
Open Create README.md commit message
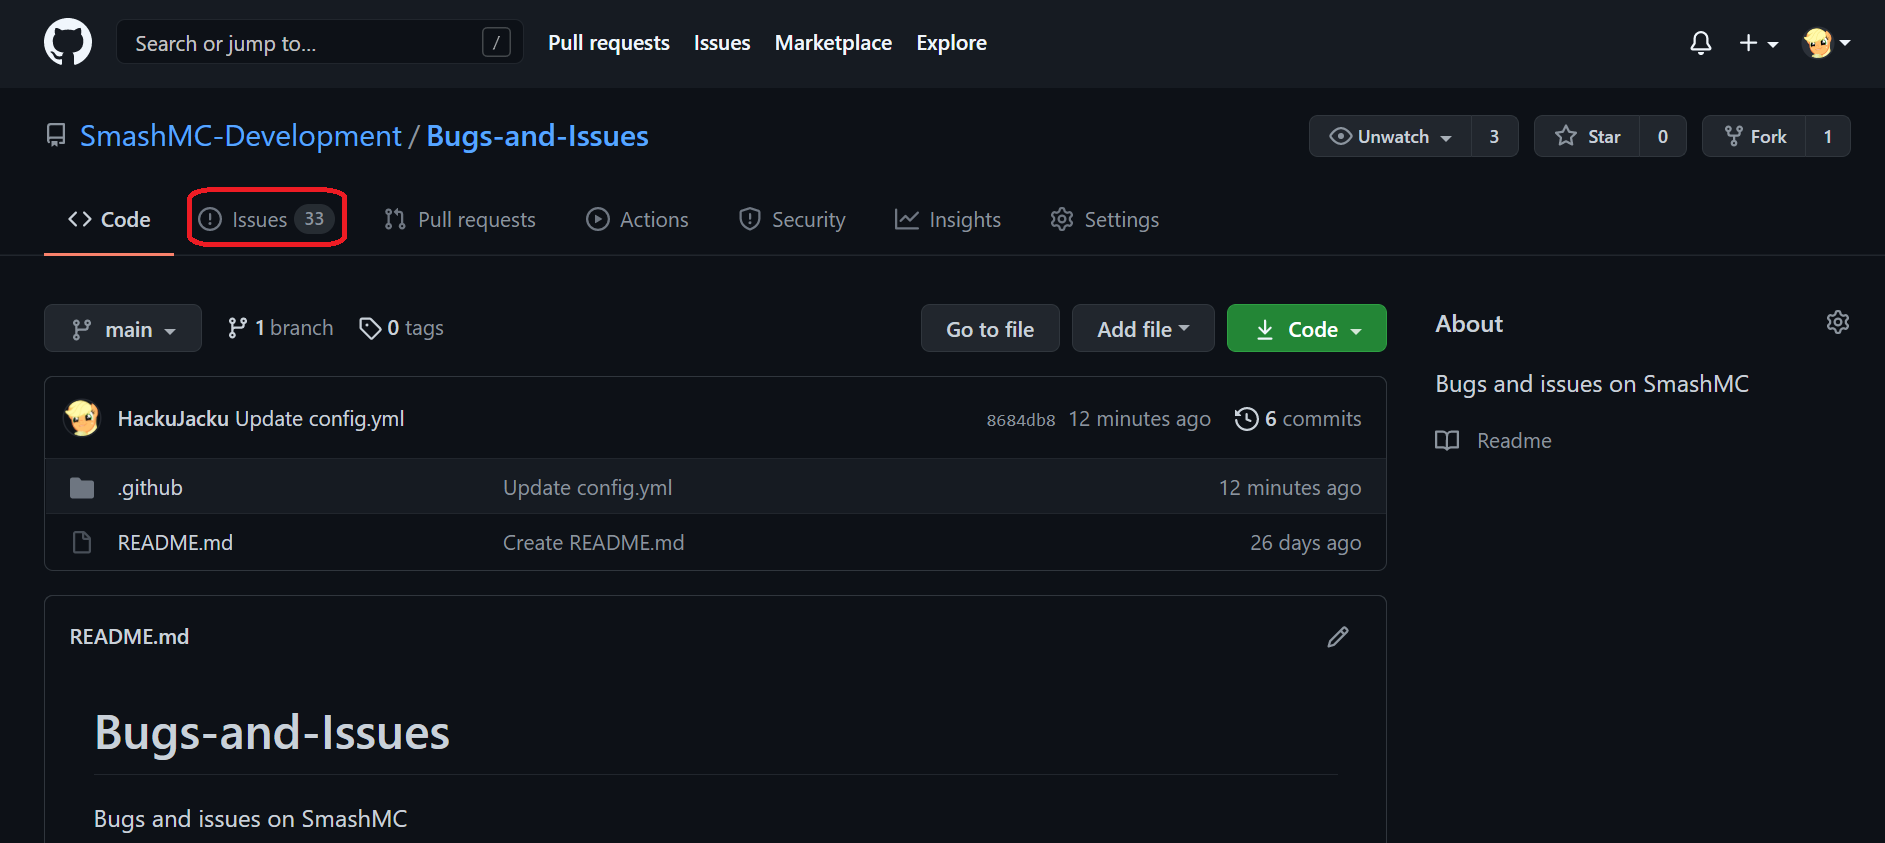[x=594, y=542]
